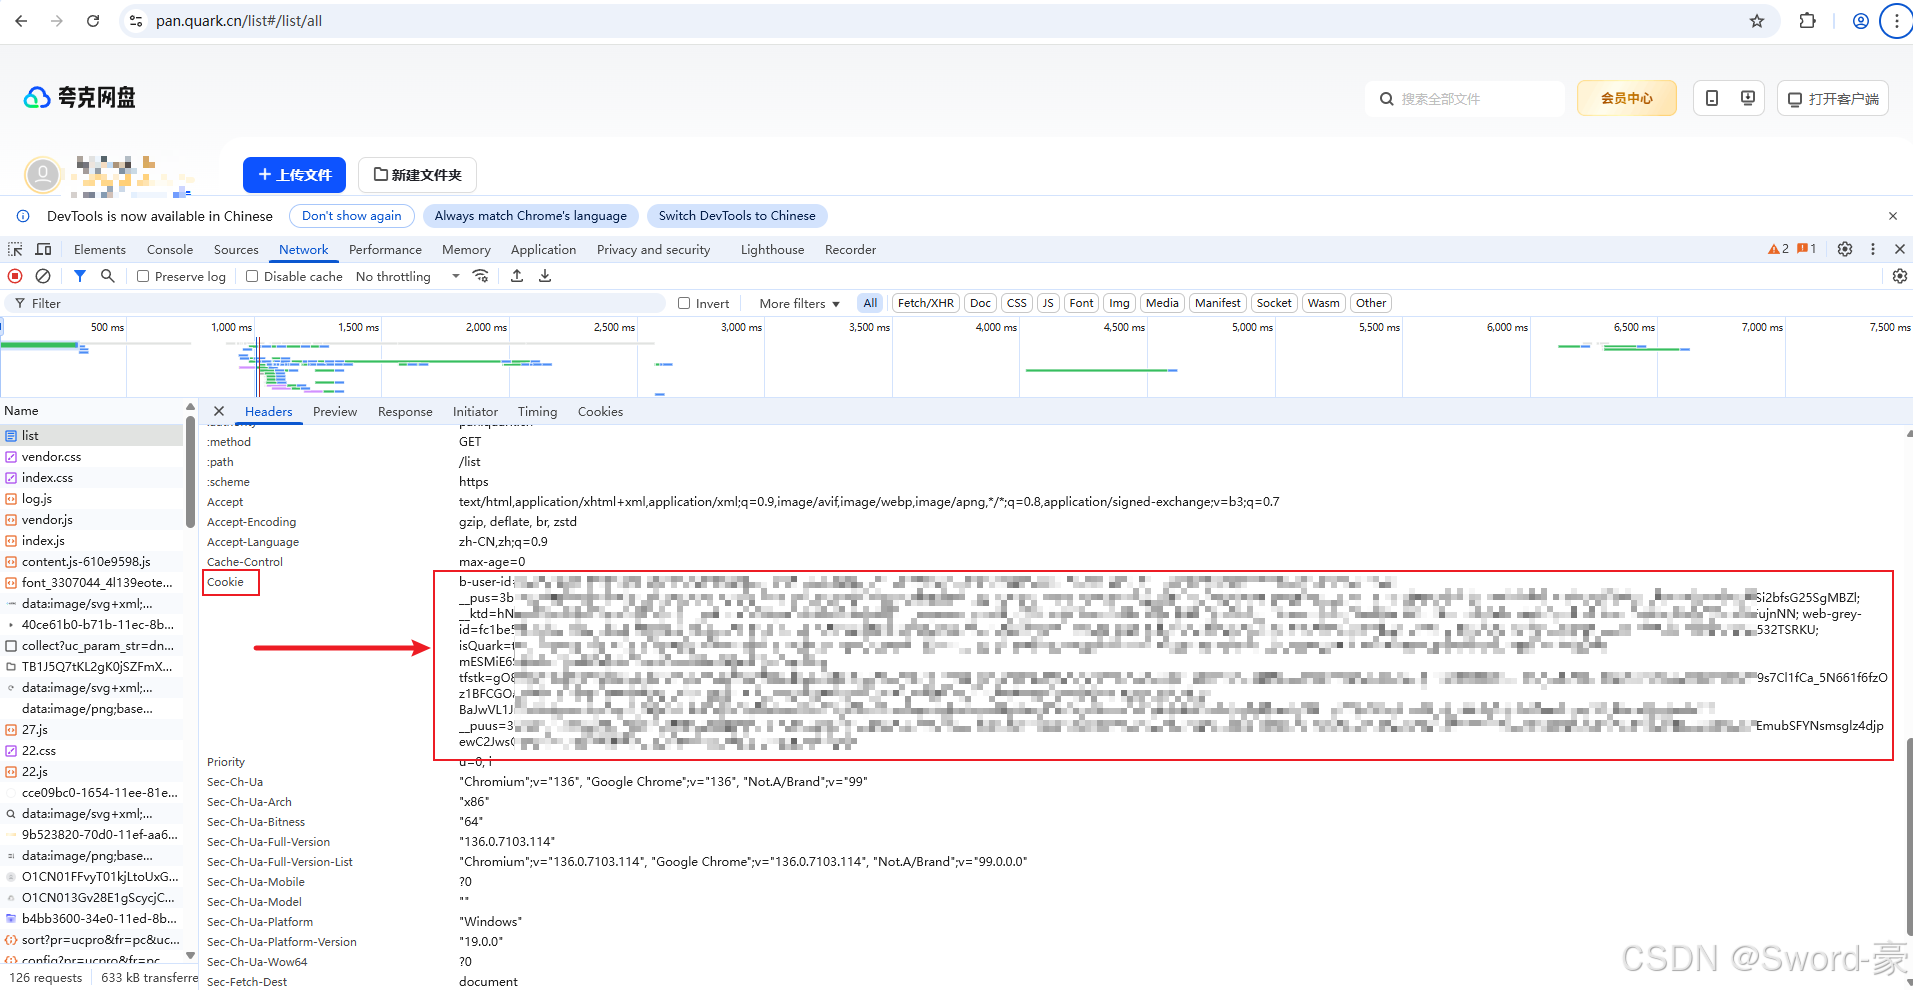Click the 新建文件夹 new folder button
Viewport: 1913px width, 990px height.
pyautogui.click(x=417, y=175)
